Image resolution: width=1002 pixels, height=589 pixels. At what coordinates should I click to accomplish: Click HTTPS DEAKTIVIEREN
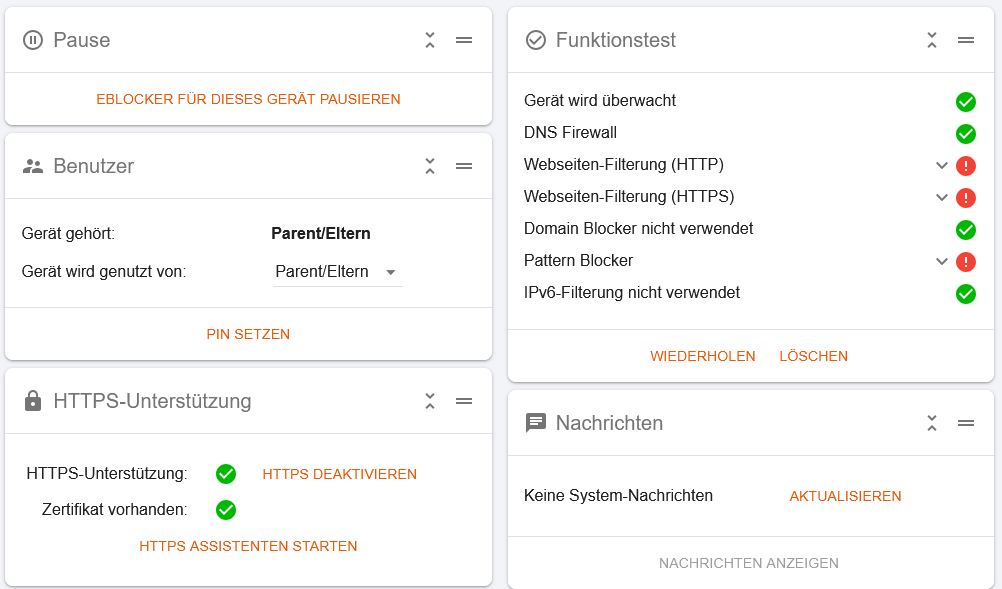coord(340,475)
